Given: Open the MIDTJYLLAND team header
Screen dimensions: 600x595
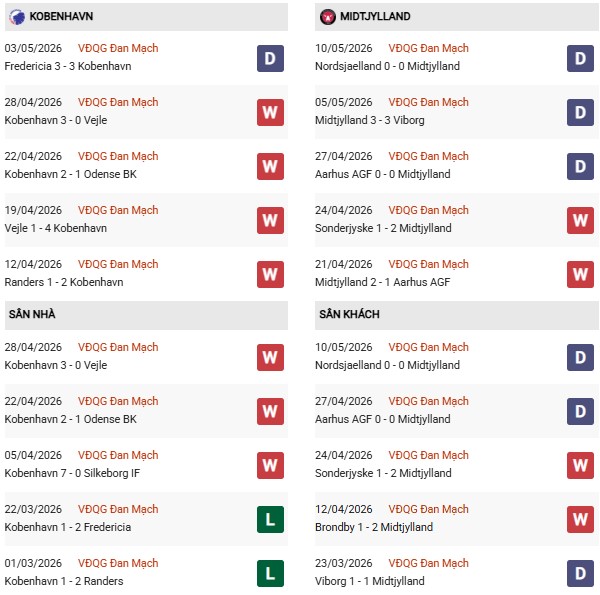Looking at the screenshot, I should (457, 17).
